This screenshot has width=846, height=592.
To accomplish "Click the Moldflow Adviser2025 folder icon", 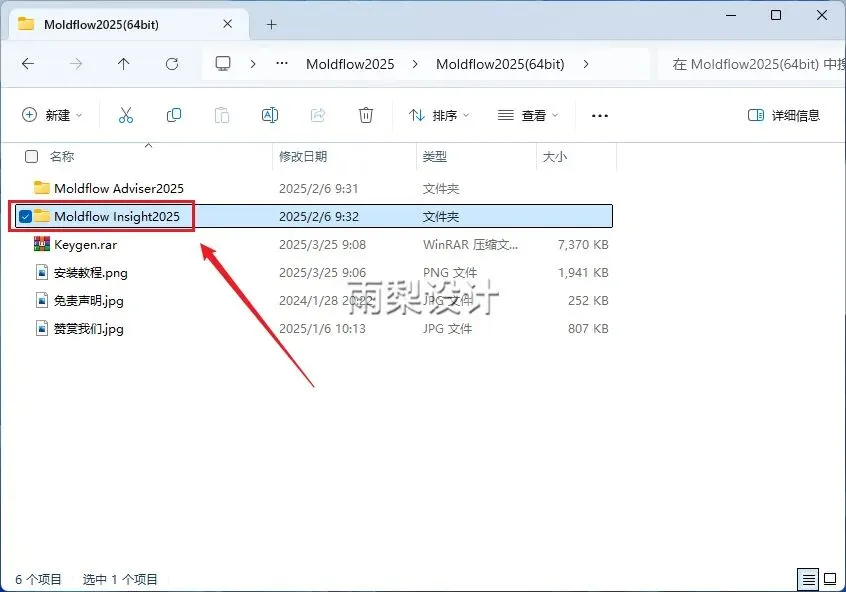I will [x=42, y=188].
